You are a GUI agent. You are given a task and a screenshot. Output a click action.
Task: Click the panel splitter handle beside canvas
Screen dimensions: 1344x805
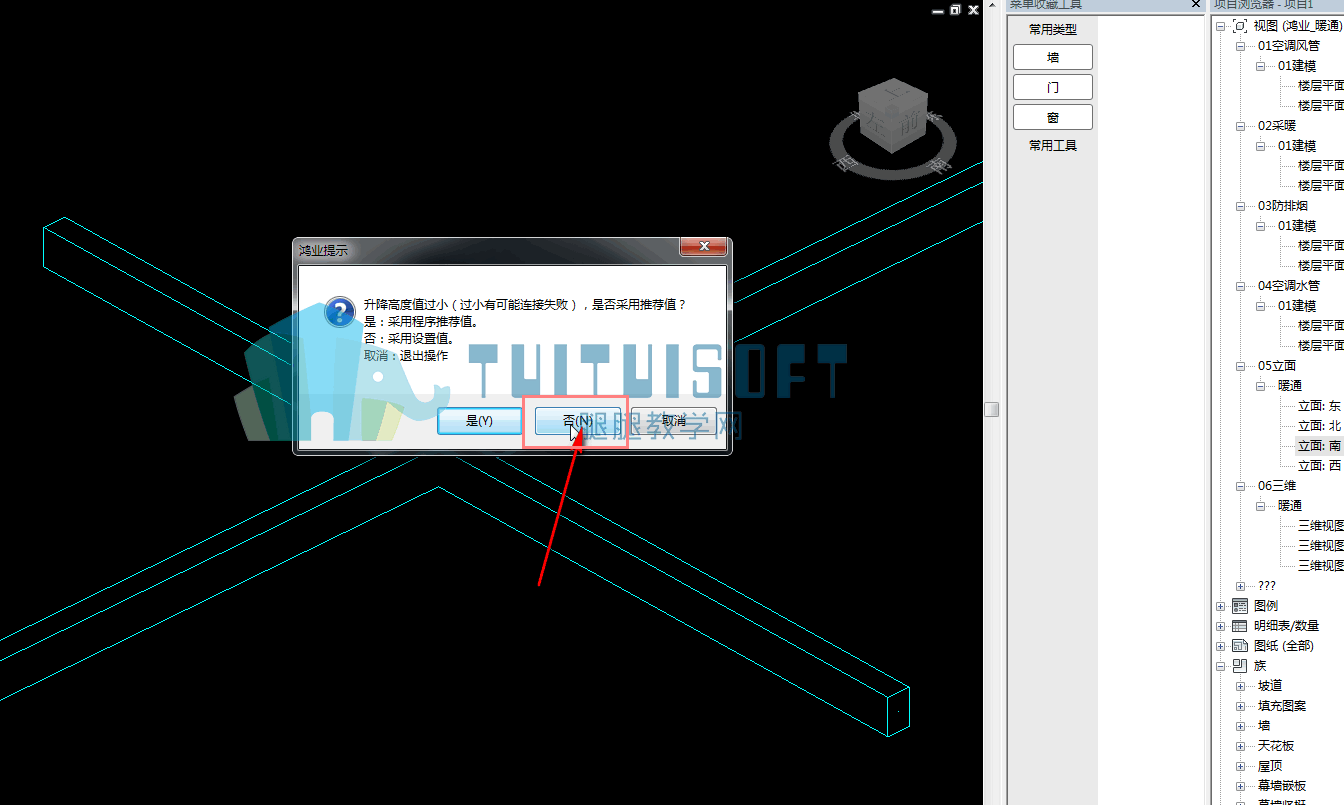(991, 409)
